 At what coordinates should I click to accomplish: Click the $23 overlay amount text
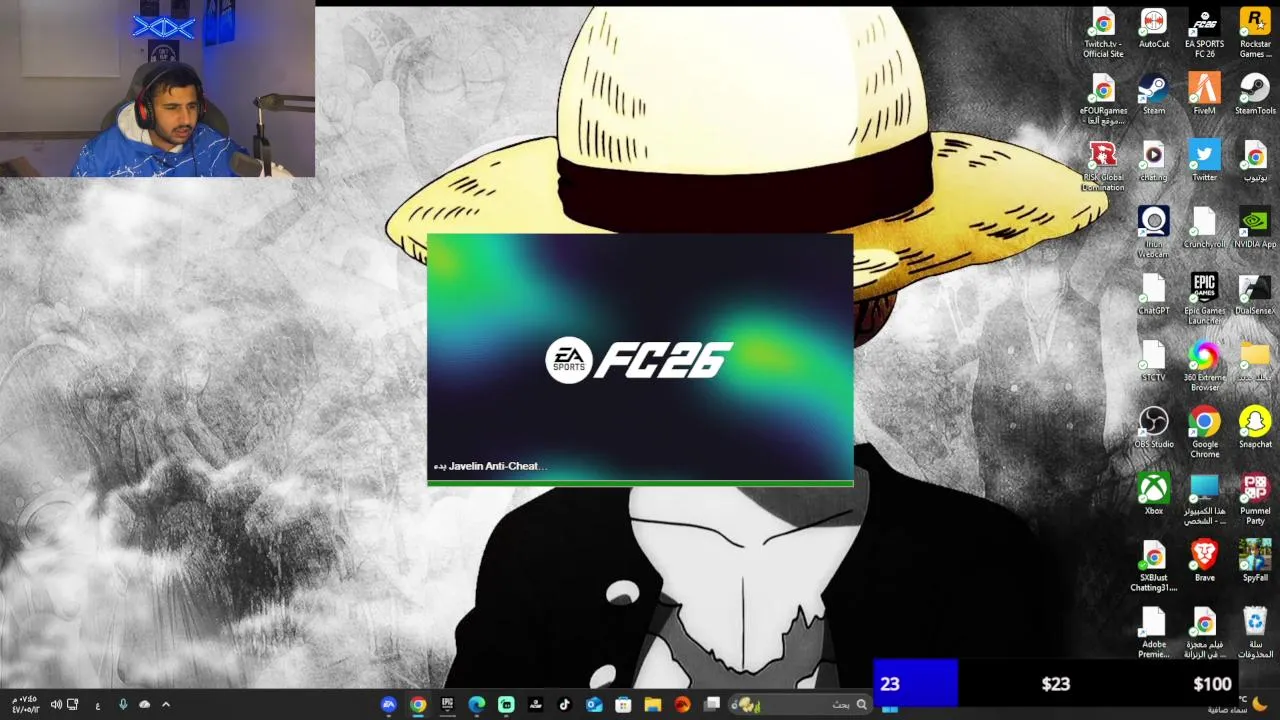1056,684
